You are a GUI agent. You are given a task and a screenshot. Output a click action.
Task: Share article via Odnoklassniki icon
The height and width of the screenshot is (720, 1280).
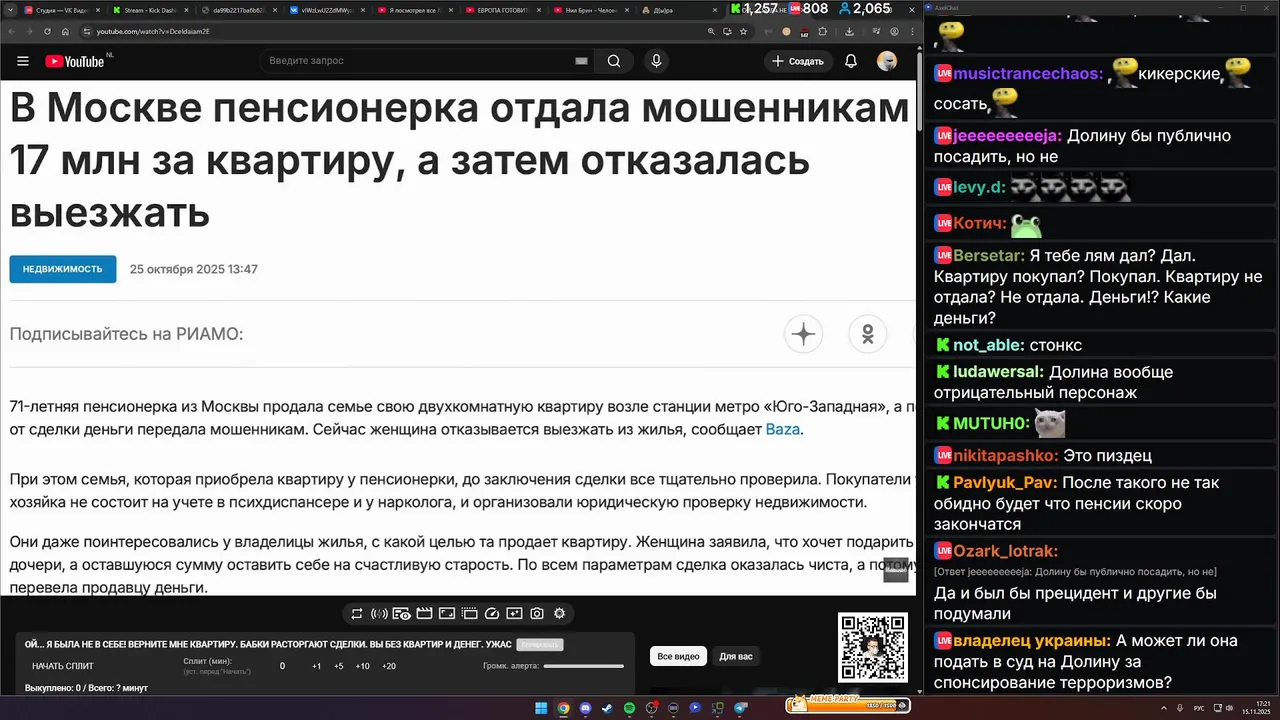coord(868,334)
